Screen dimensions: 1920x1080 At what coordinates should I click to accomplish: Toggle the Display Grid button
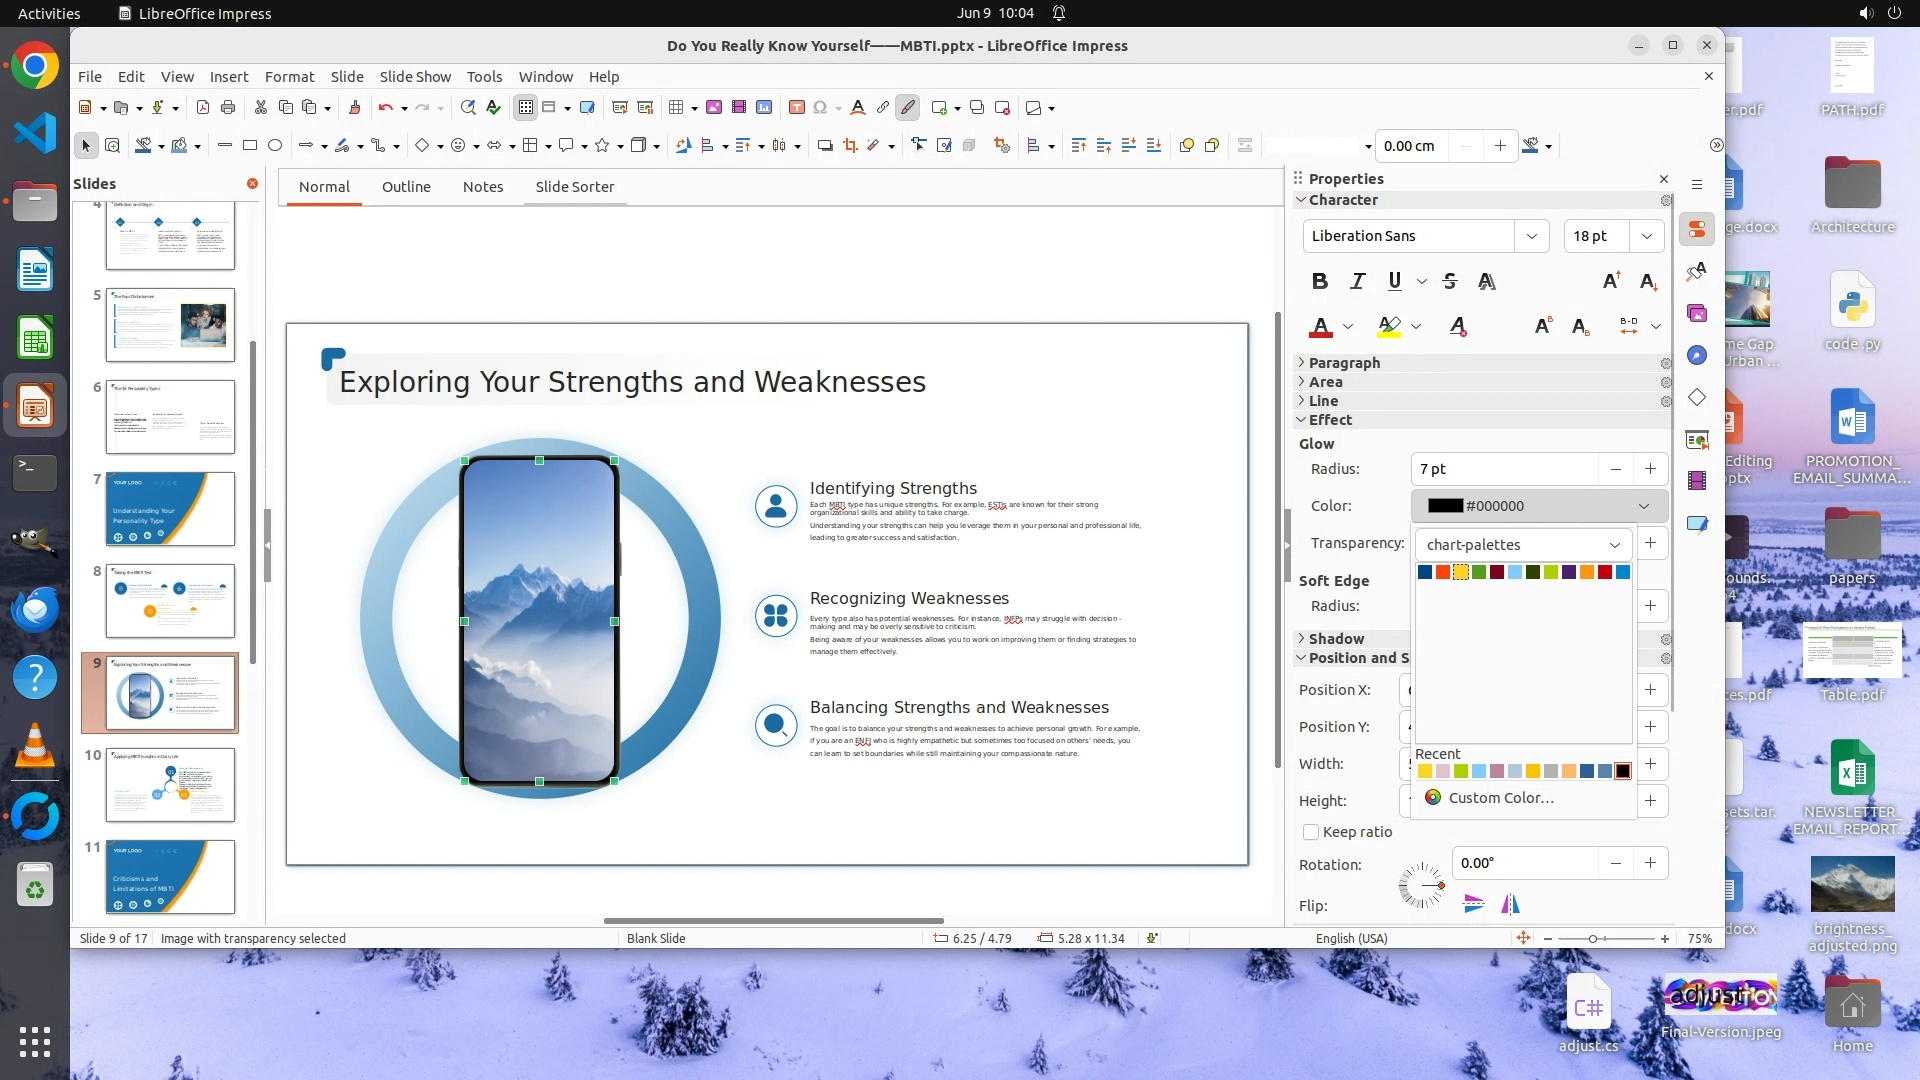(x=526, y=108)
